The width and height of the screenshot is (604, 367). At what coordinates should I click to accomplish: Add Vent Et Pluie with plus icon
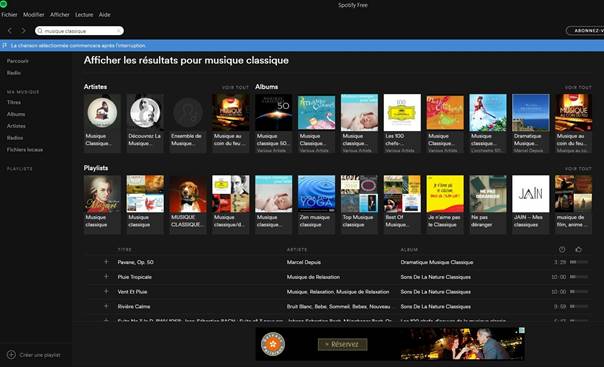[x=106, y=292]
